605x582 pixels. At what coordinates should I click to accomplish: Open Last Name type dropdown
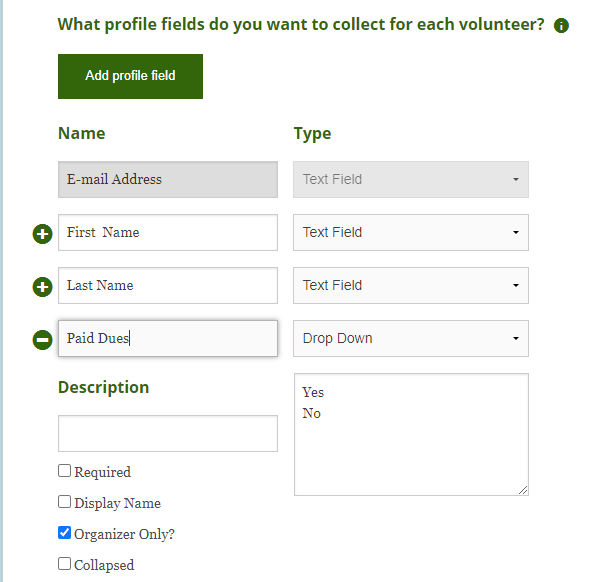tap(410, 285)
